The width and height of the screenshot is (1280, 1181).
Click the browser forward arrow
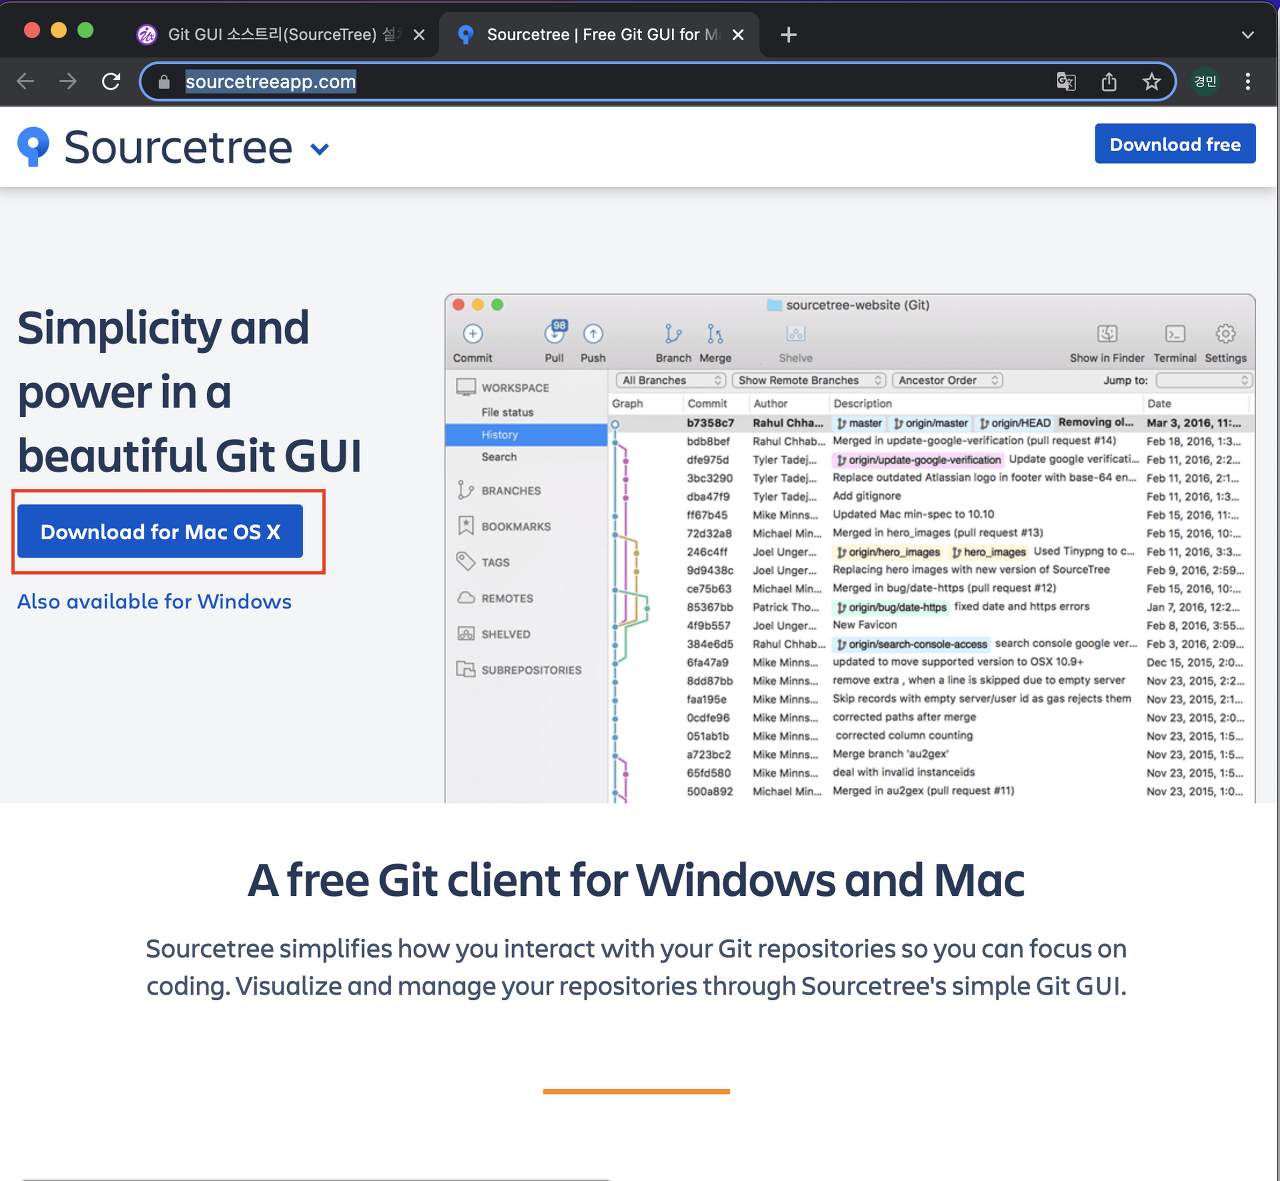pyautogui.click(x=68, y=81)
